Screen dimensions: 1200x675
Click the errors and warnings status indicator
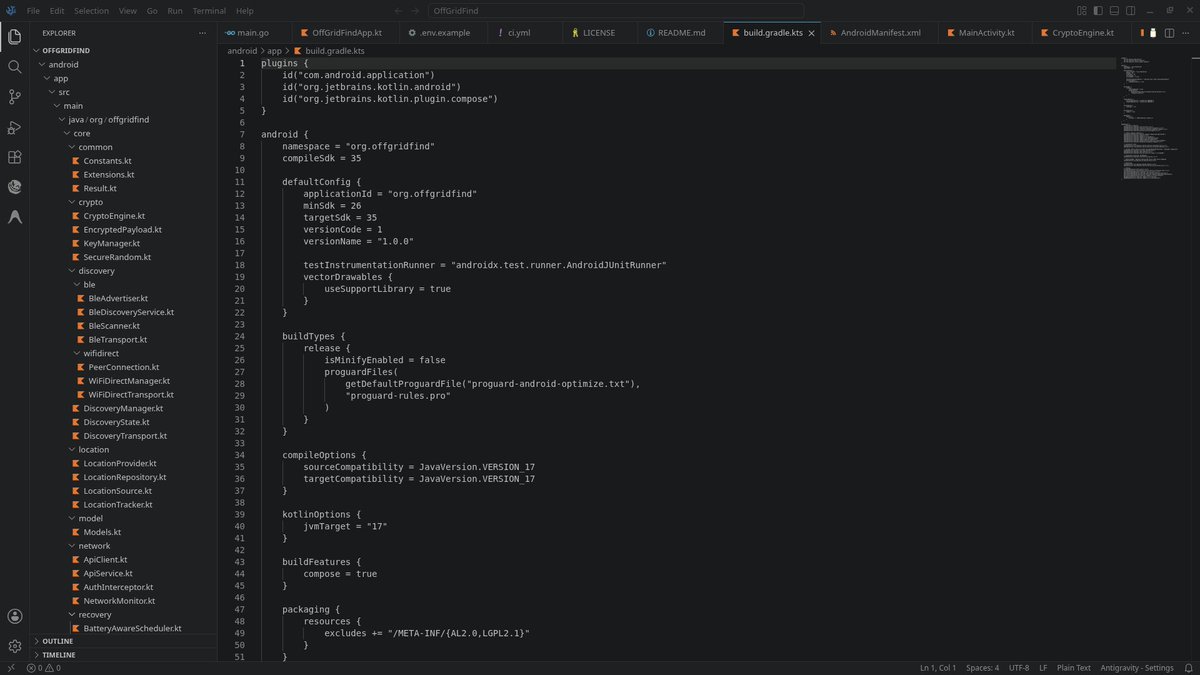coord(45,668)
